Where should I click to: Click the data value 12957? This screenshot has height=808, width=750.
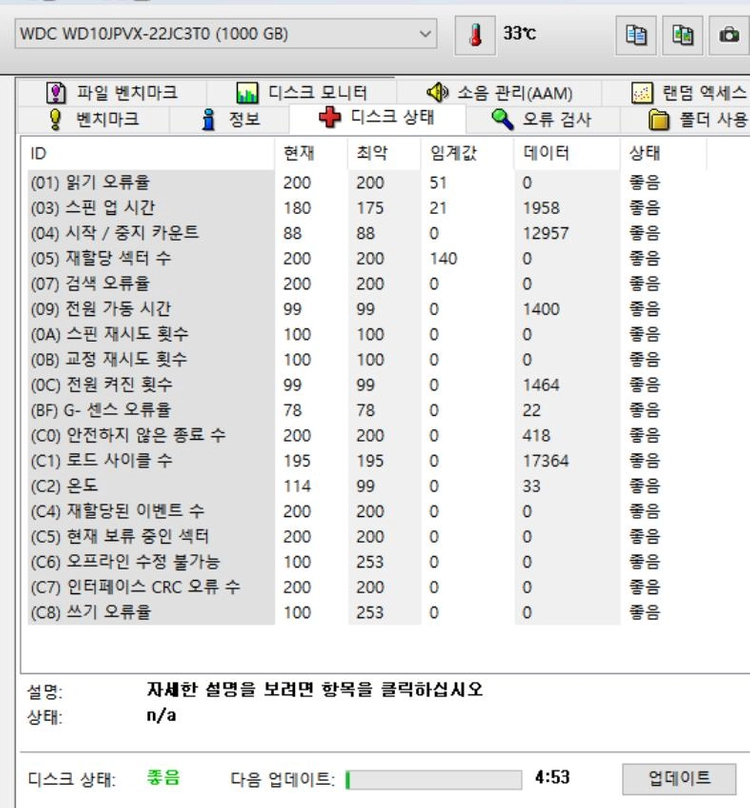[545, 233]
